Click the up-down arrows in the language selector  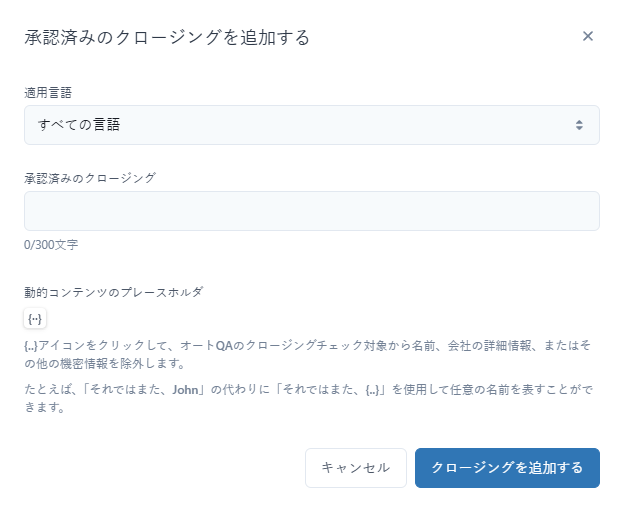point(579,125)
